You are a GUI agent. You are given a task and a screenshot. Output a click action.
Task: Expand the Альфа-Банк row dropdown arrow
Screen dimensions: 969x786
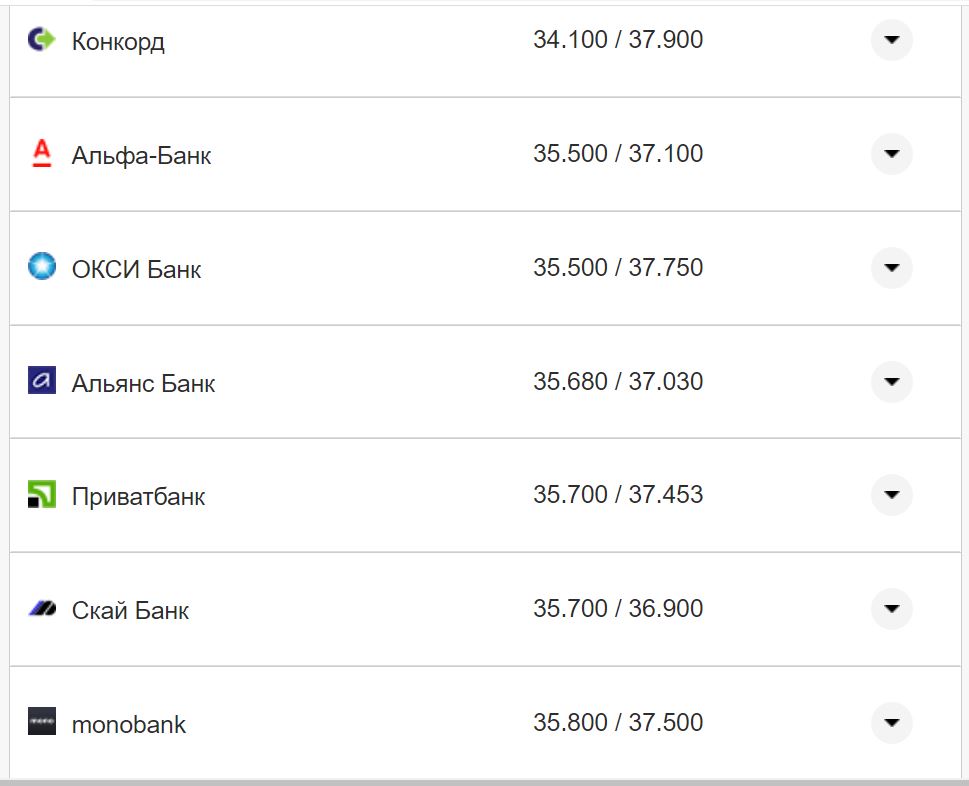891,154
